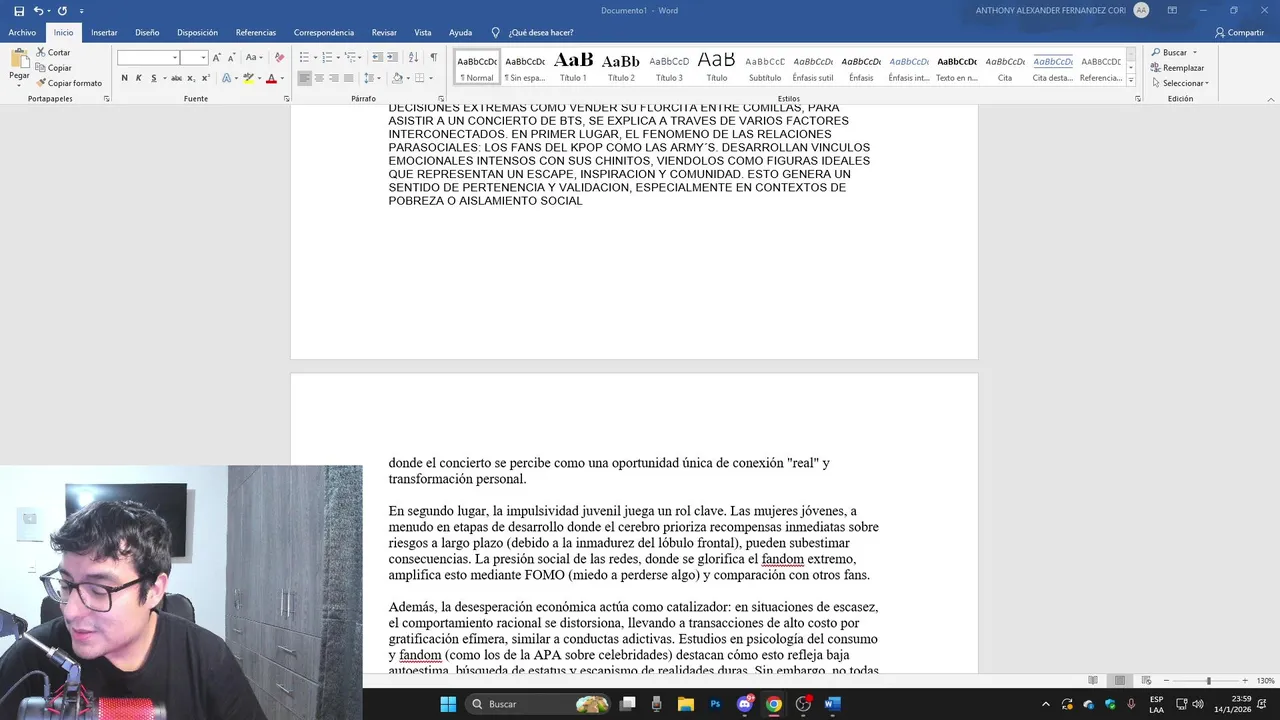This screenshot has width=1280, height=720.
Task: Apply bulleted list icon
Action: click(304, 57)
